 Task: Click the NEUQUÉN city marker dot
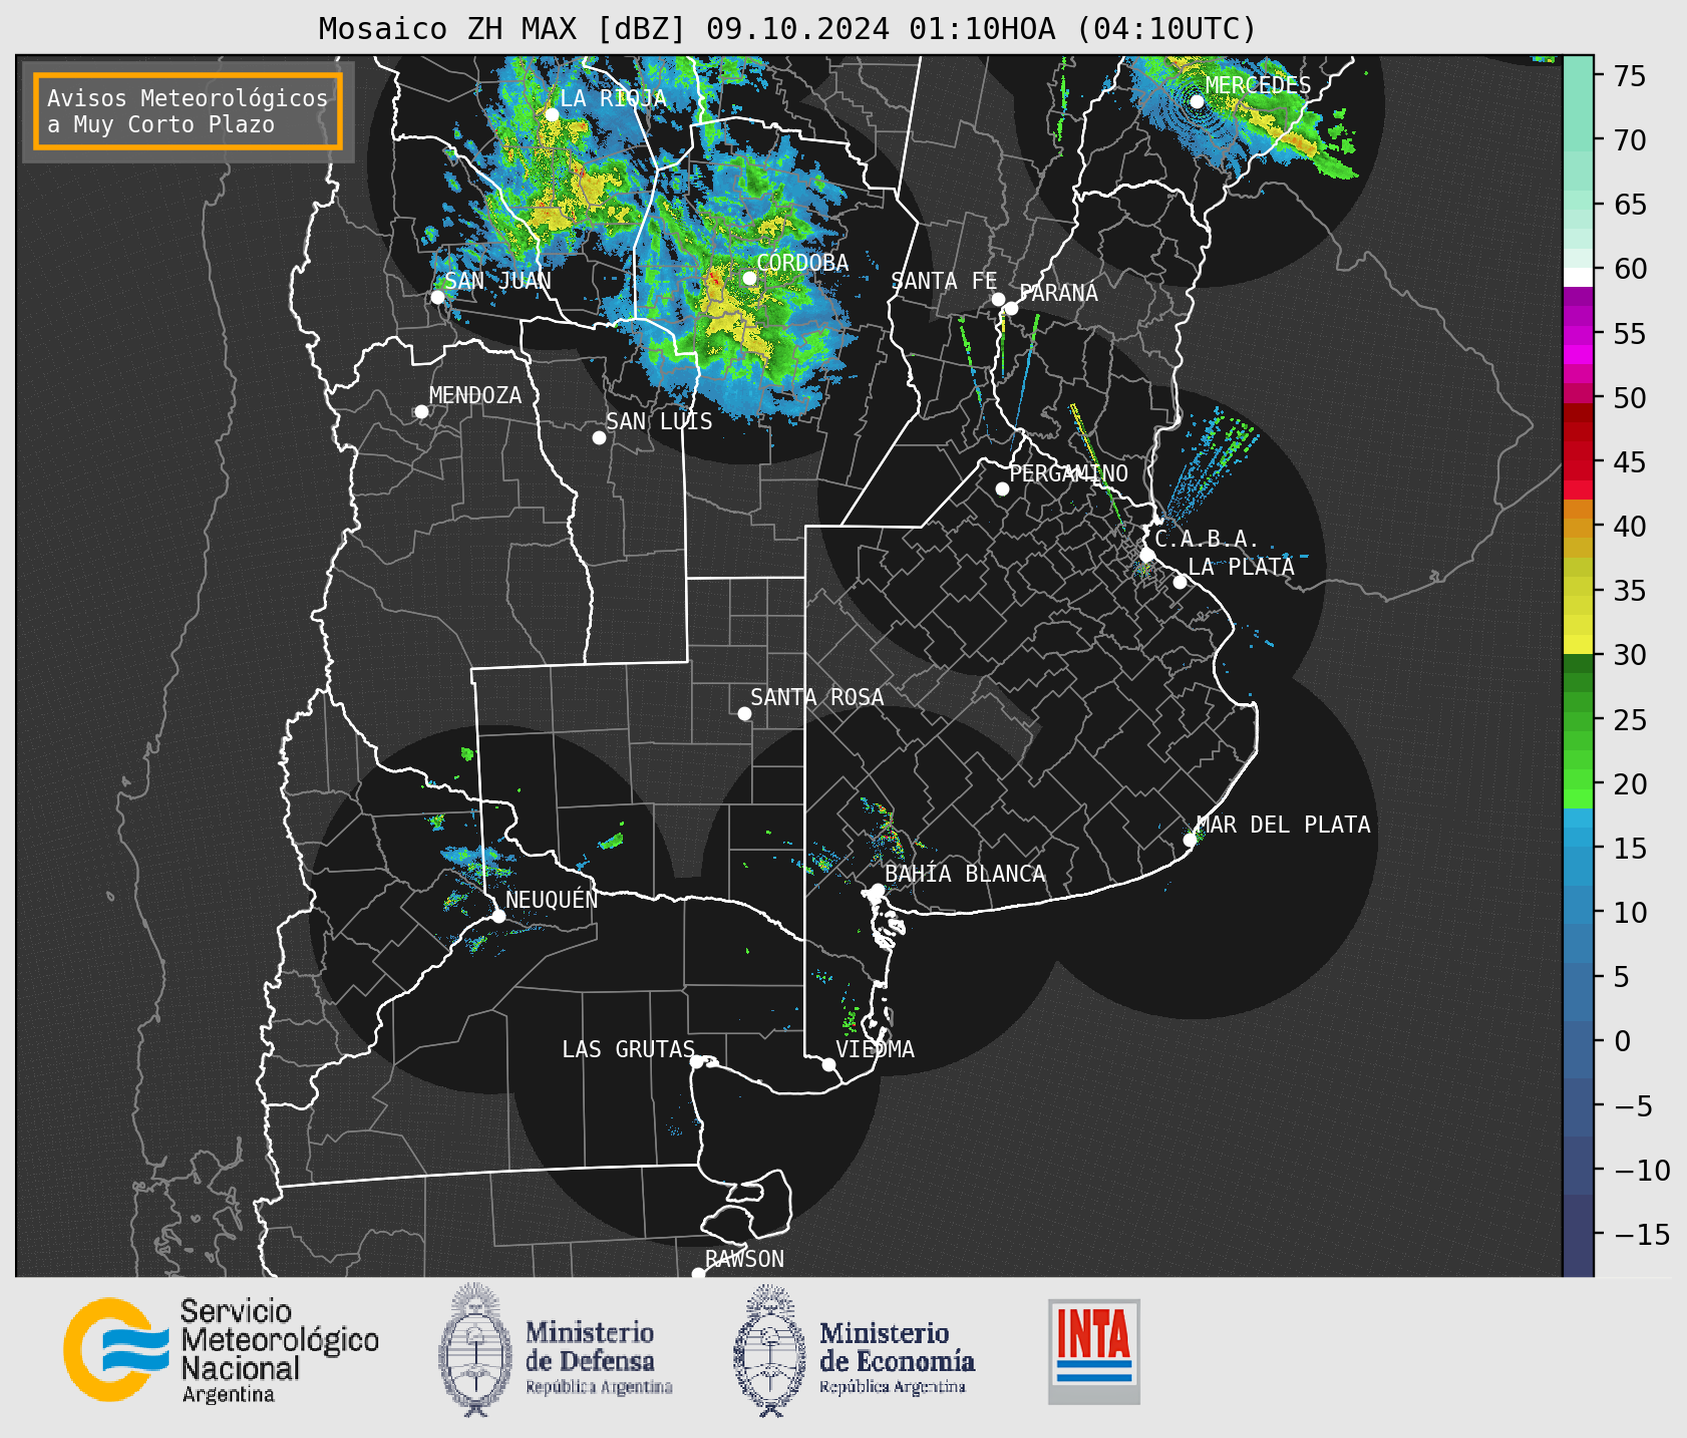coord(498,916)
